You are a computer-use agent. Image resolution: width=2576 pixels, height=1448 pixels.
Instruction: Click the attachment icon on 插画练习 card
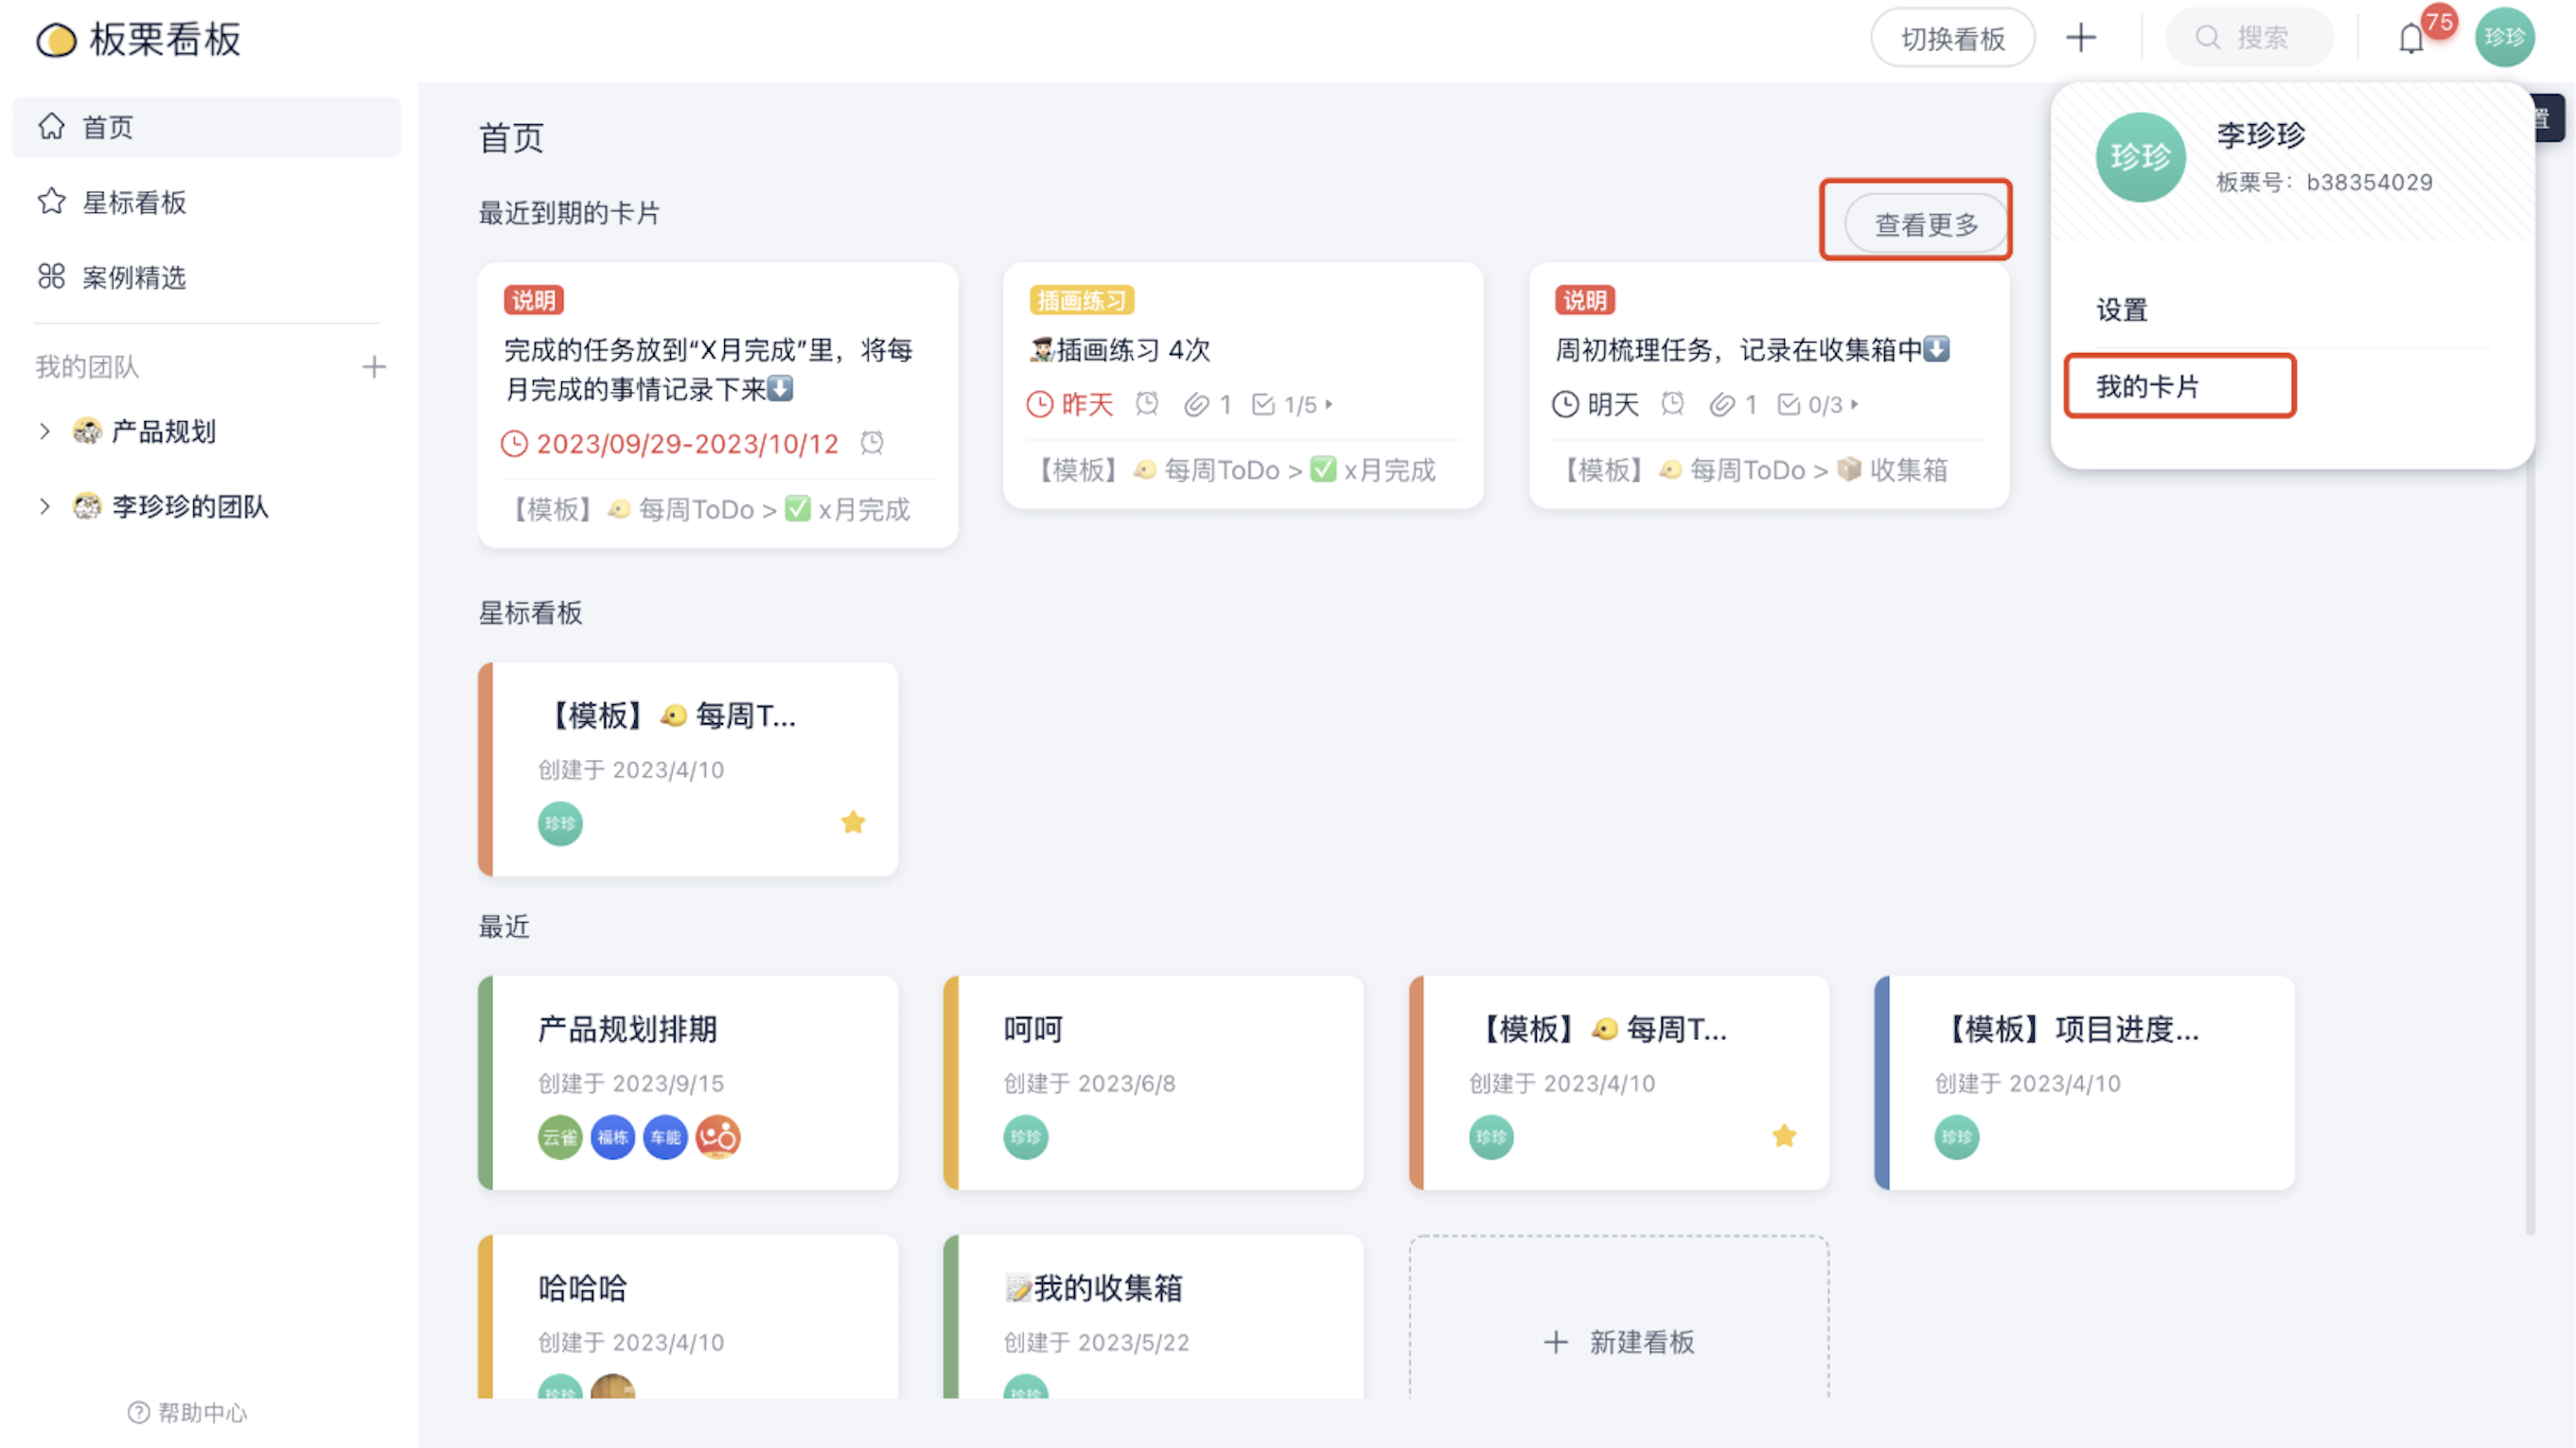point(1196,405)
